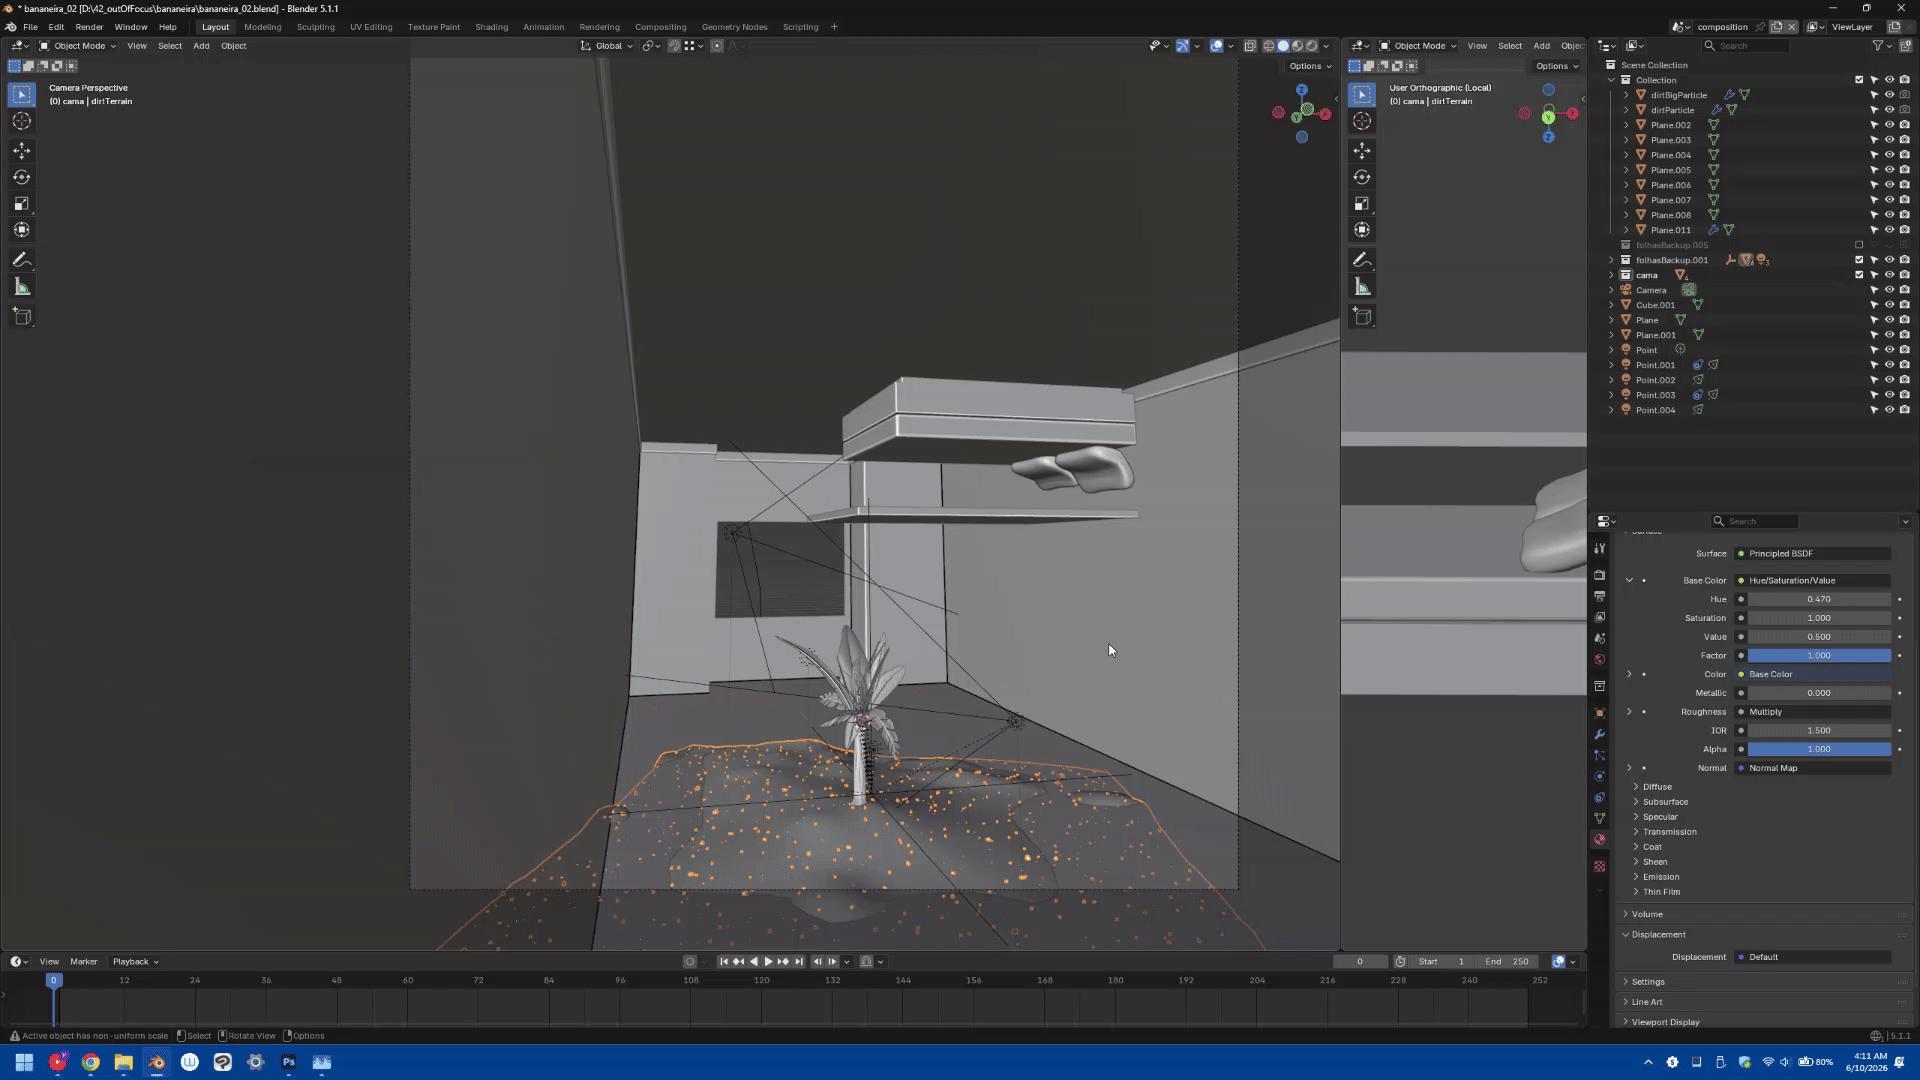Select the Cursor tool in main viewport

22,121
